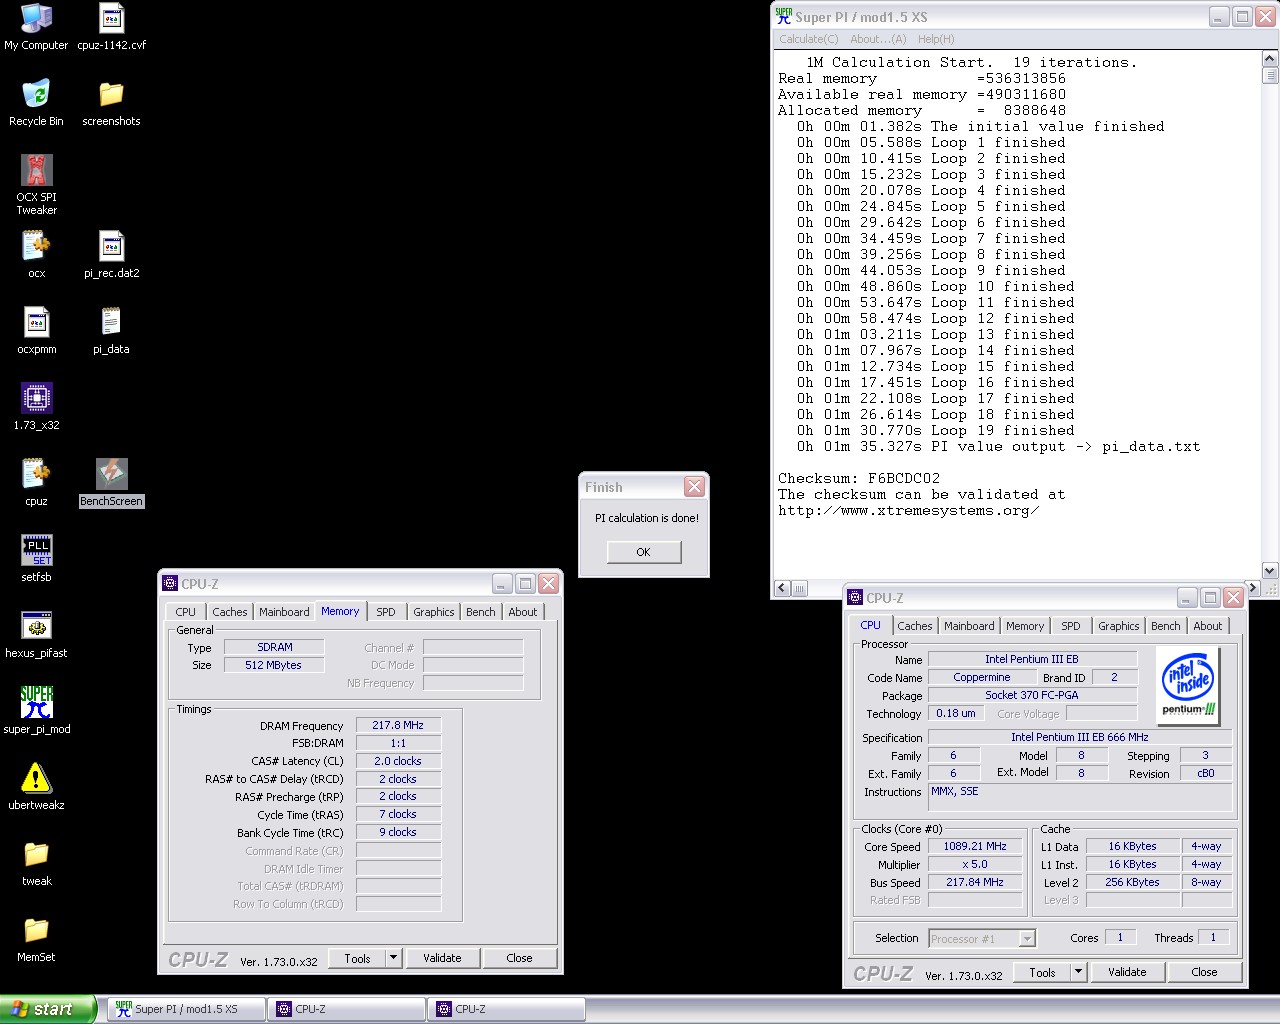
Task: Click Super PI vertical scrollbar up arrow
Action: [x=1270, y=59]
